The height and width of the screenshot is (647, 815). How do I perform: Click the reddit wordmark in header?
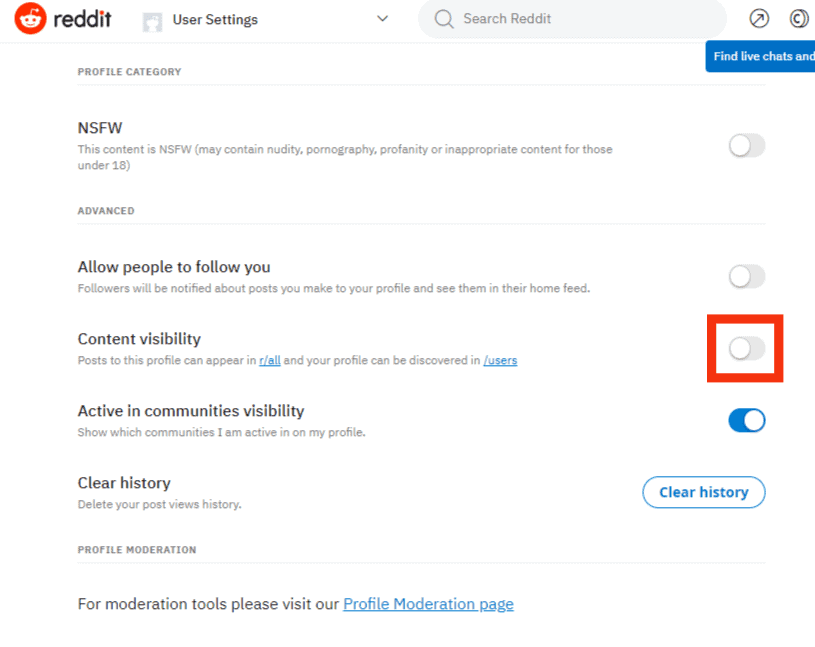[x=83, y=19]
